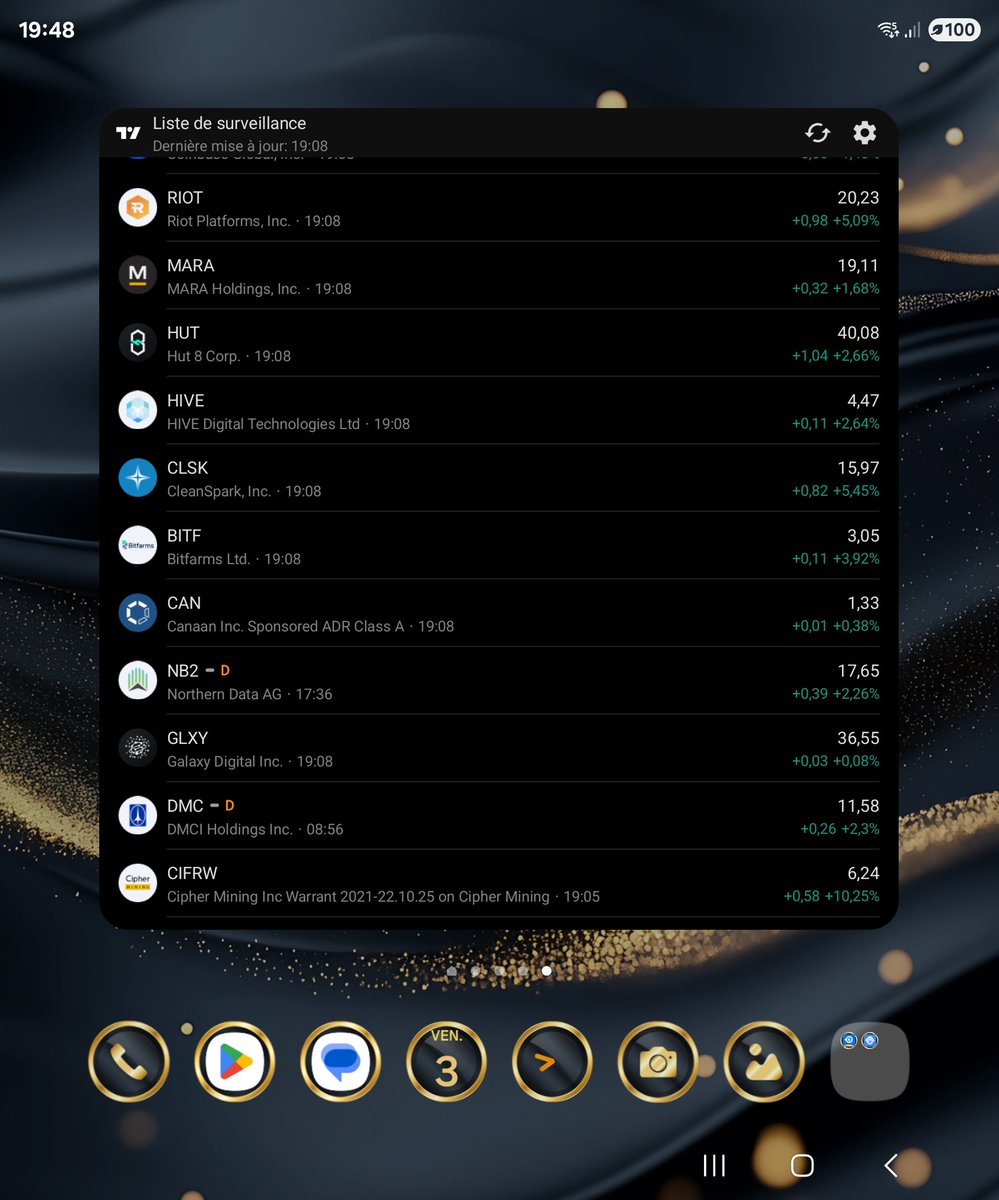The height and width of the screenshot is (1200, 999).
Task: Open widget settings gear
Action: [x=864, y=133]
